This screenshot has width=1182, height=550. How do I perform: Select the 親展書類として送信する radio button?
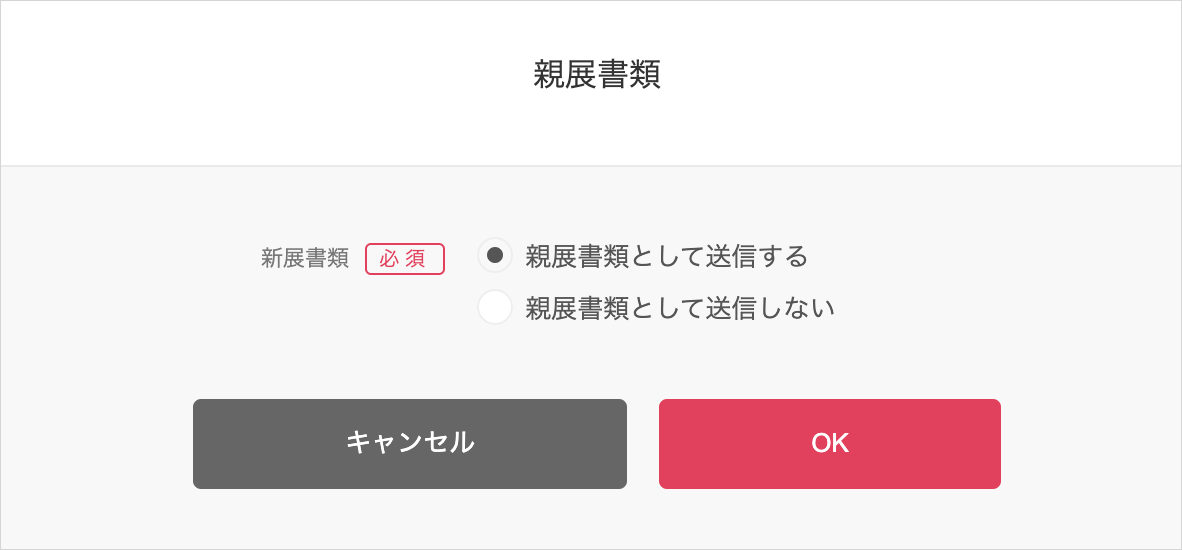[x=495, y=255]
